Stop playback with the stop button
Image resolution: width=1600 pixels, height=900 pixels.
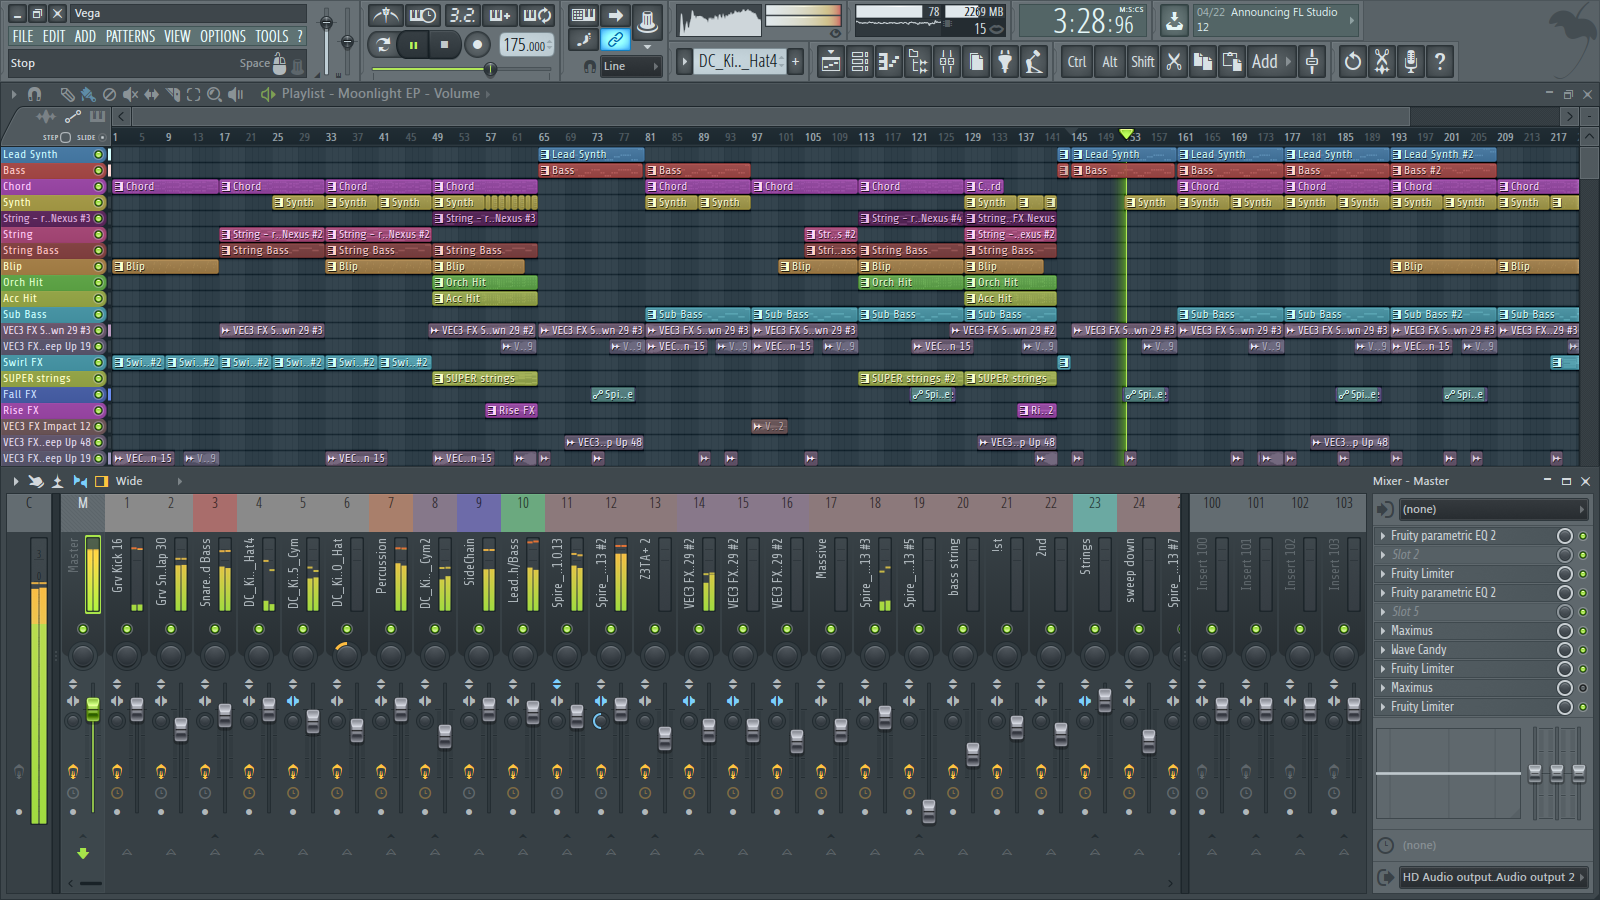coord(444,44)
